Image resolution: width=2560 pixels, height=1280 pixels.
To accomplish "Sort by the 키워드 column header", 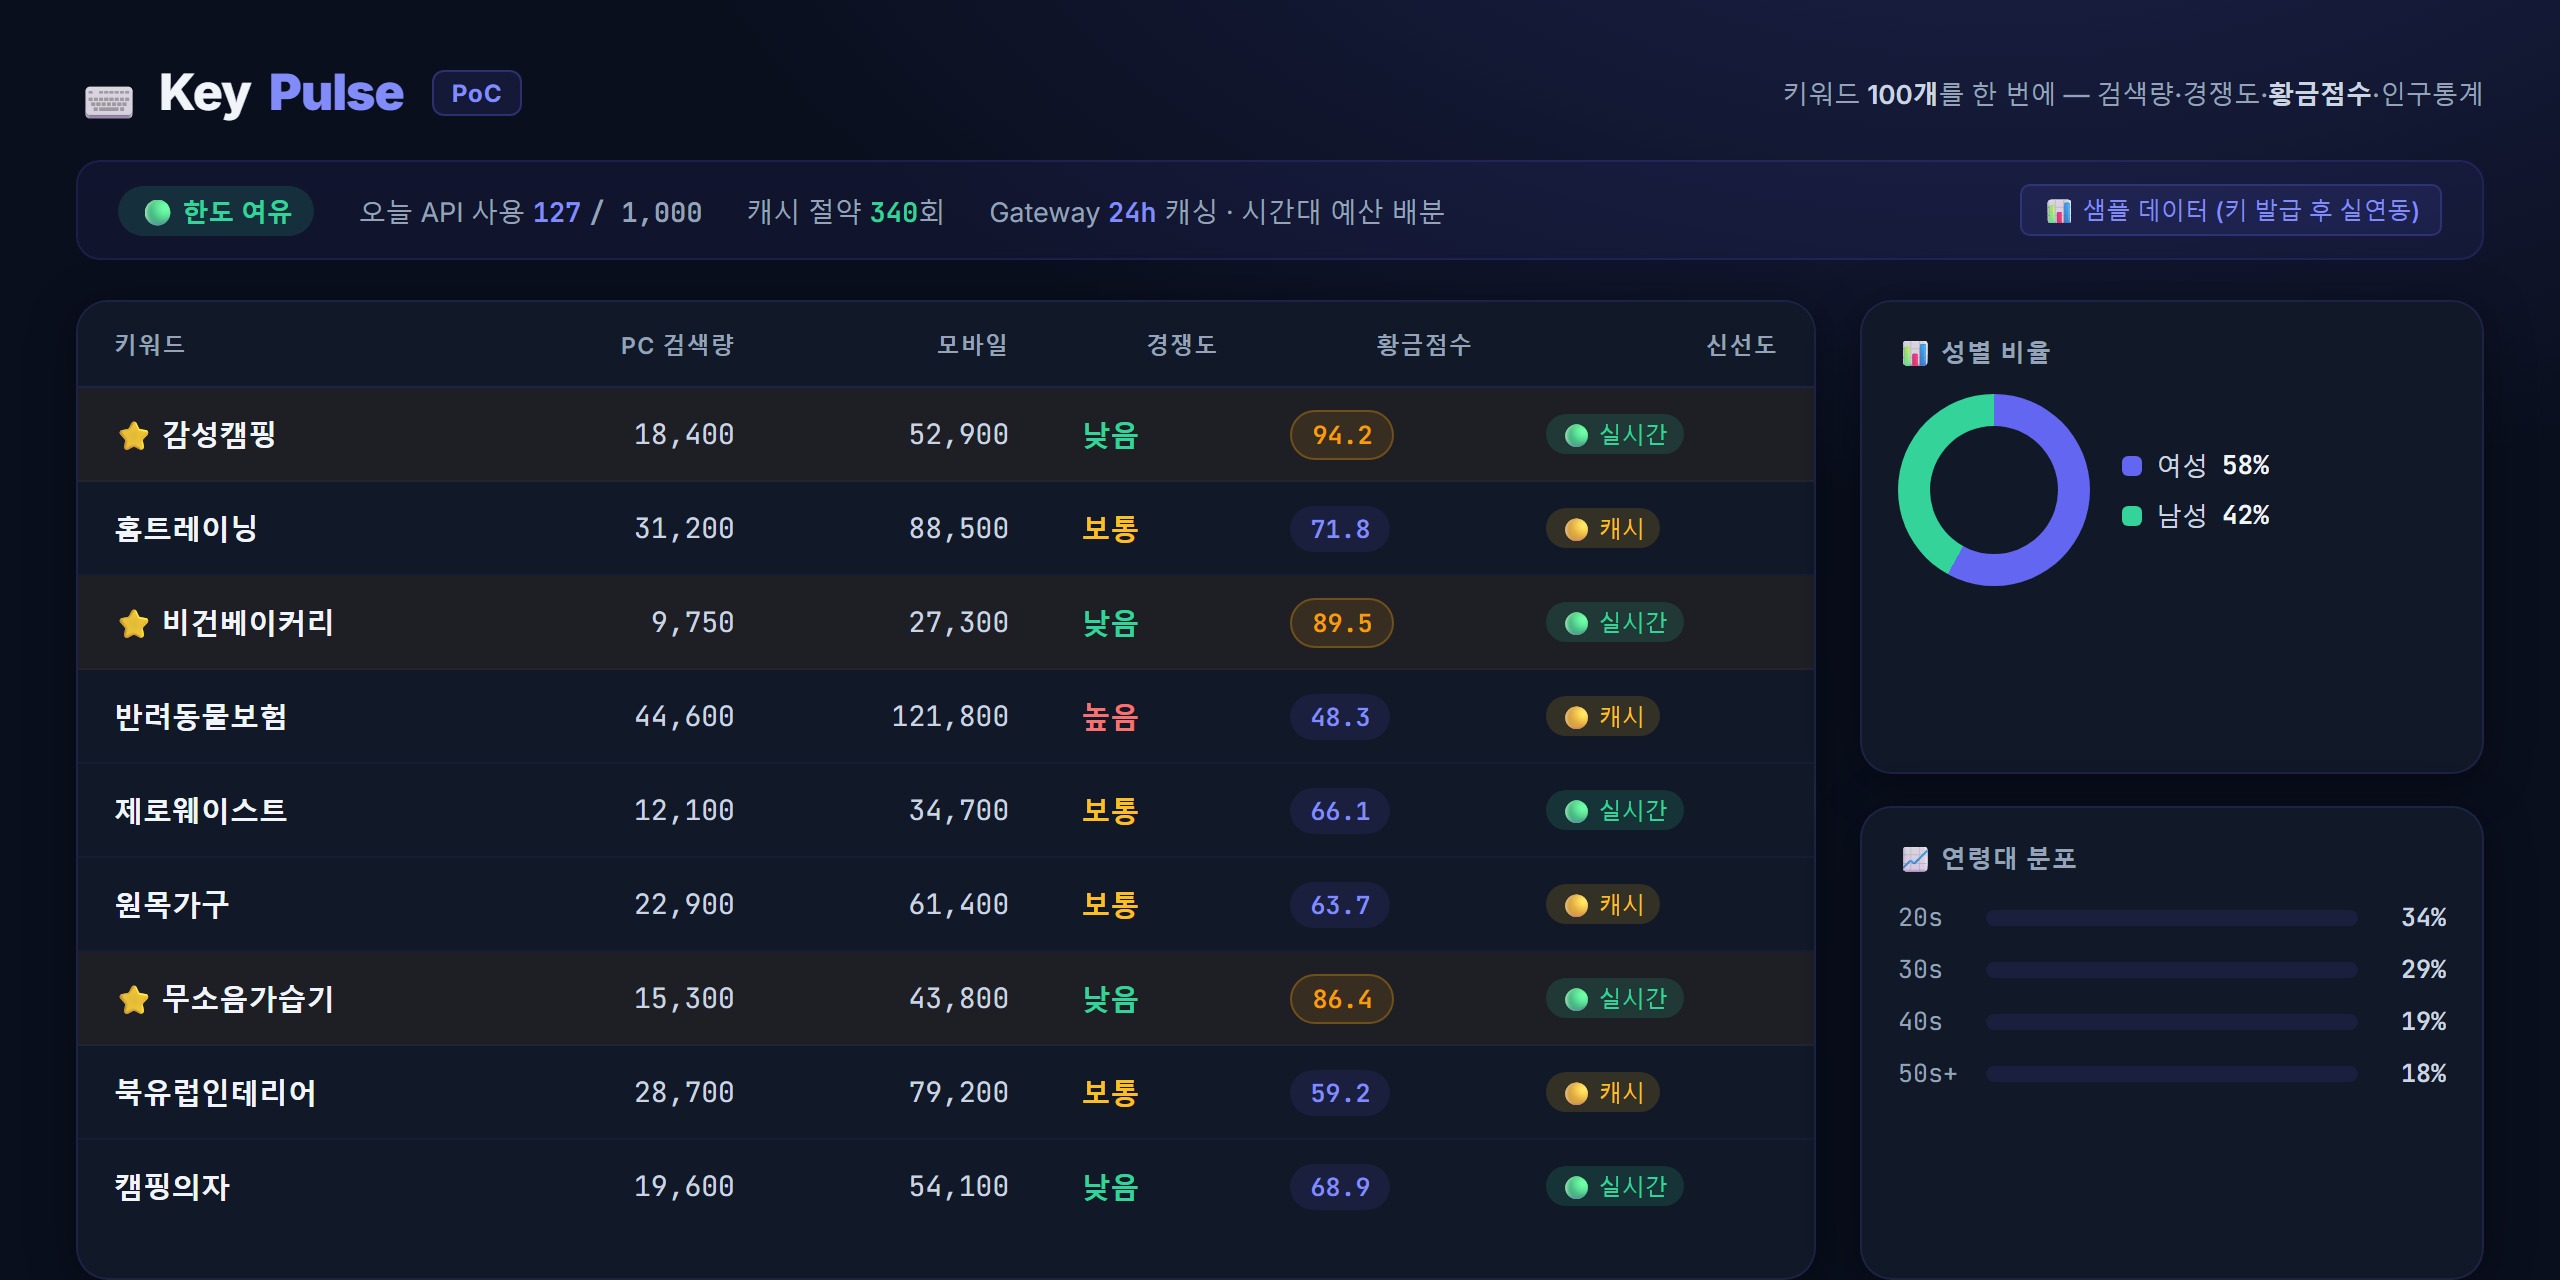I will coord(150,345).
